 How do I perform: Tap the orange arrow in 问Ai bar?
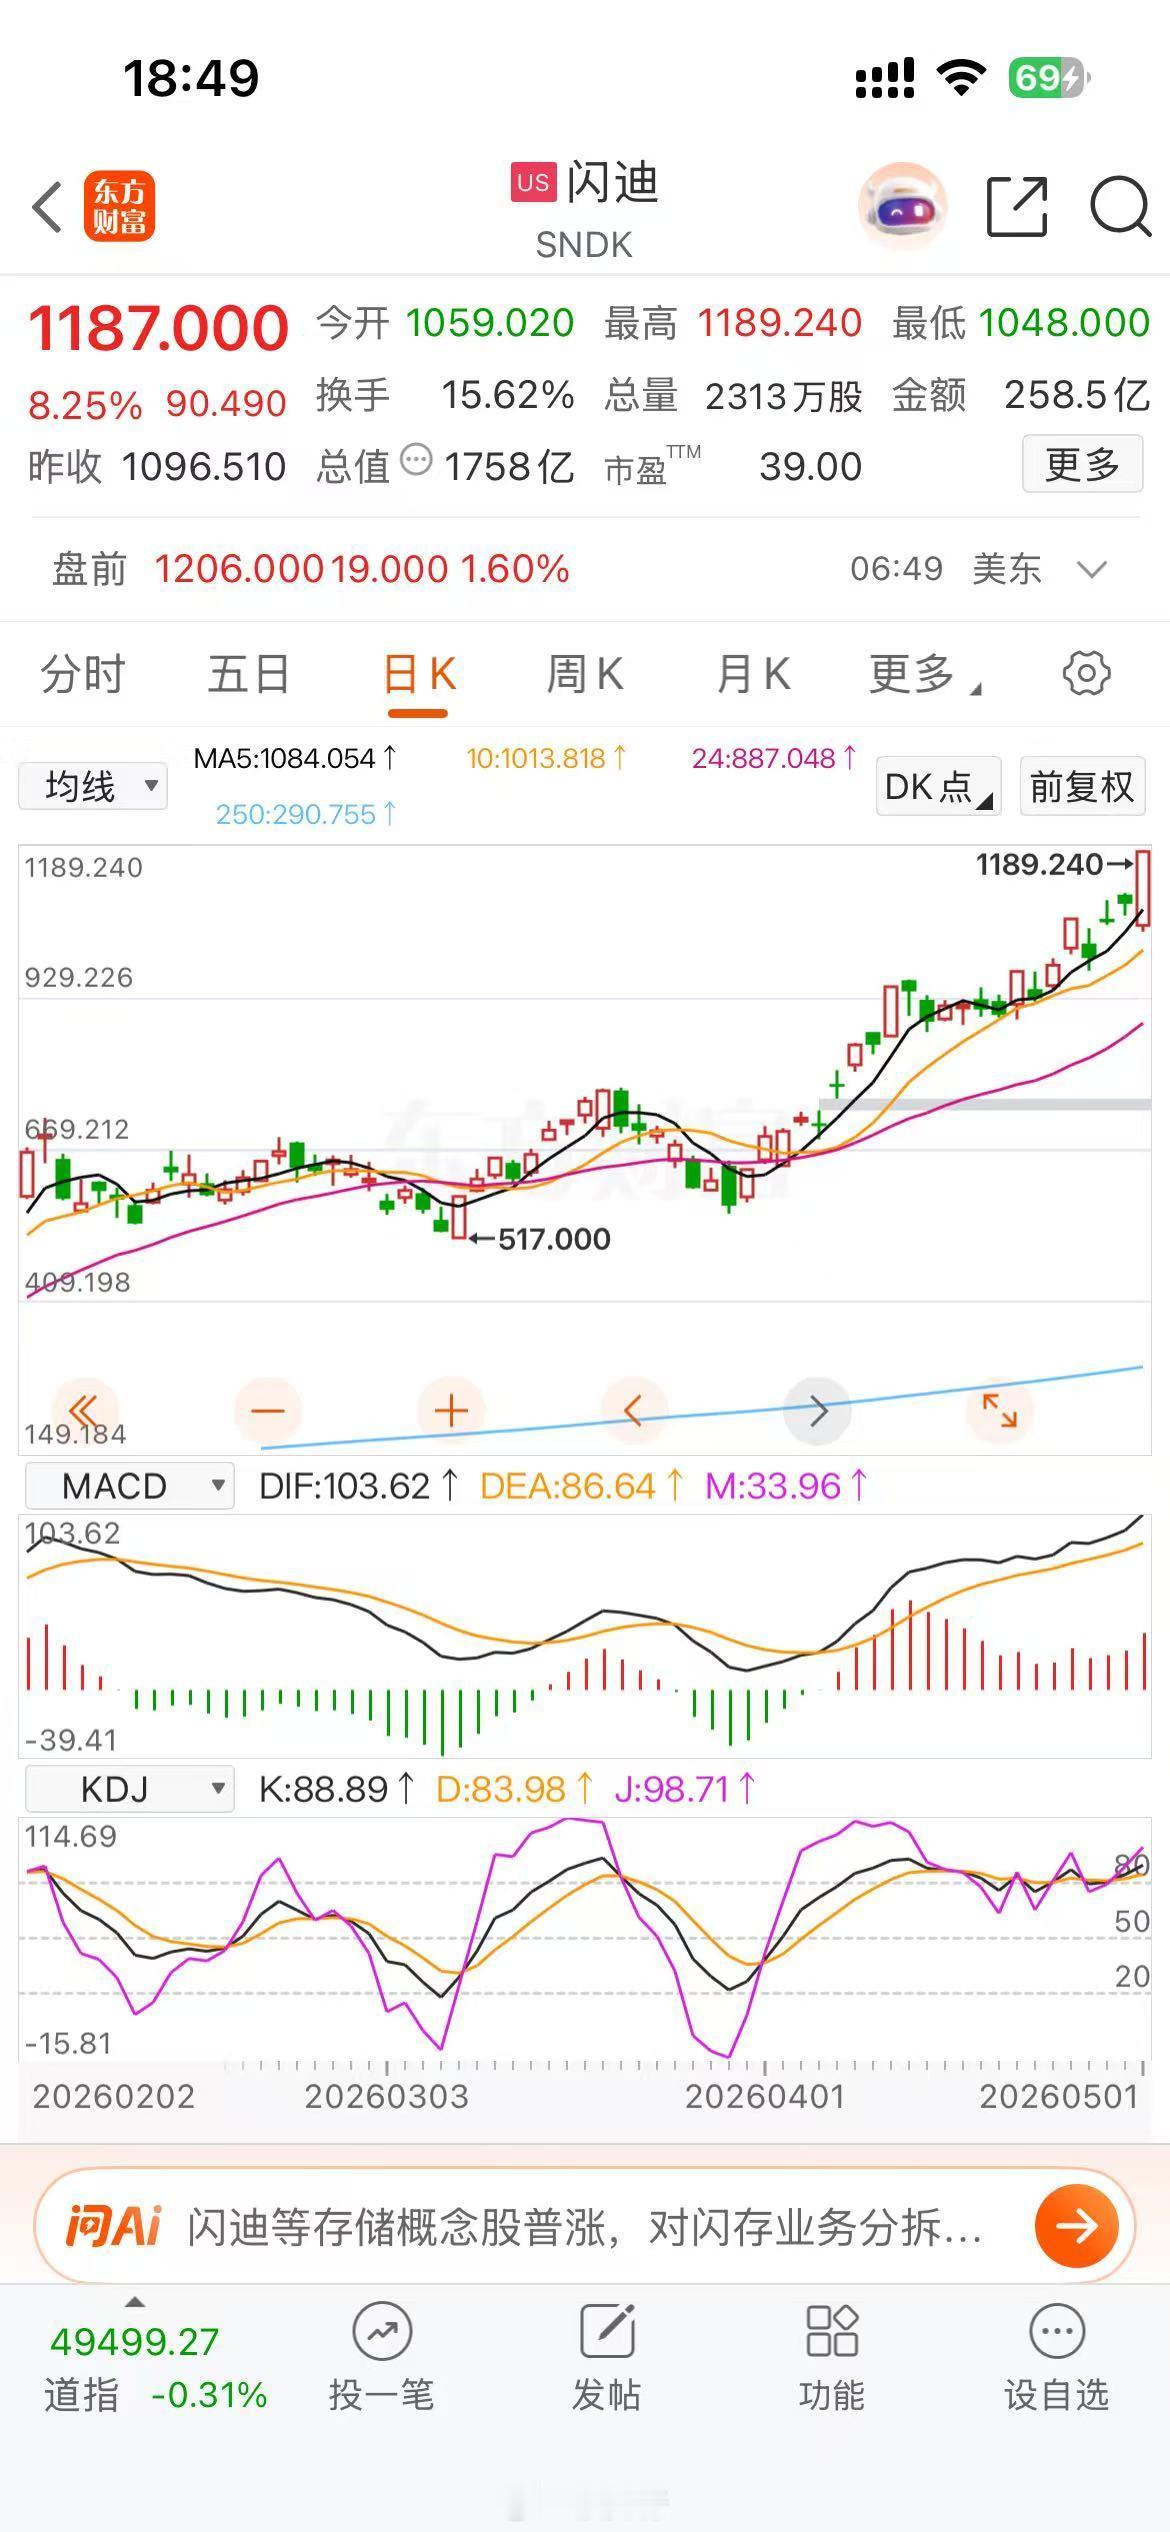[x=1076, y=2226]
